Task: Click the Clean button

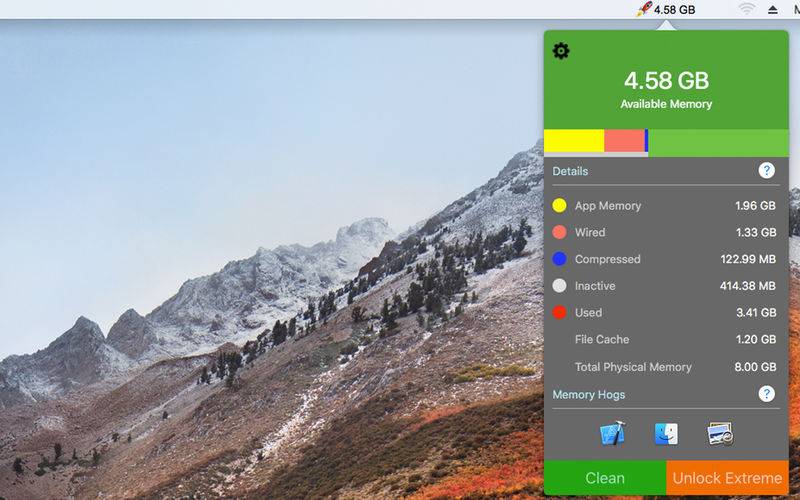Action: tap(605, 478)
